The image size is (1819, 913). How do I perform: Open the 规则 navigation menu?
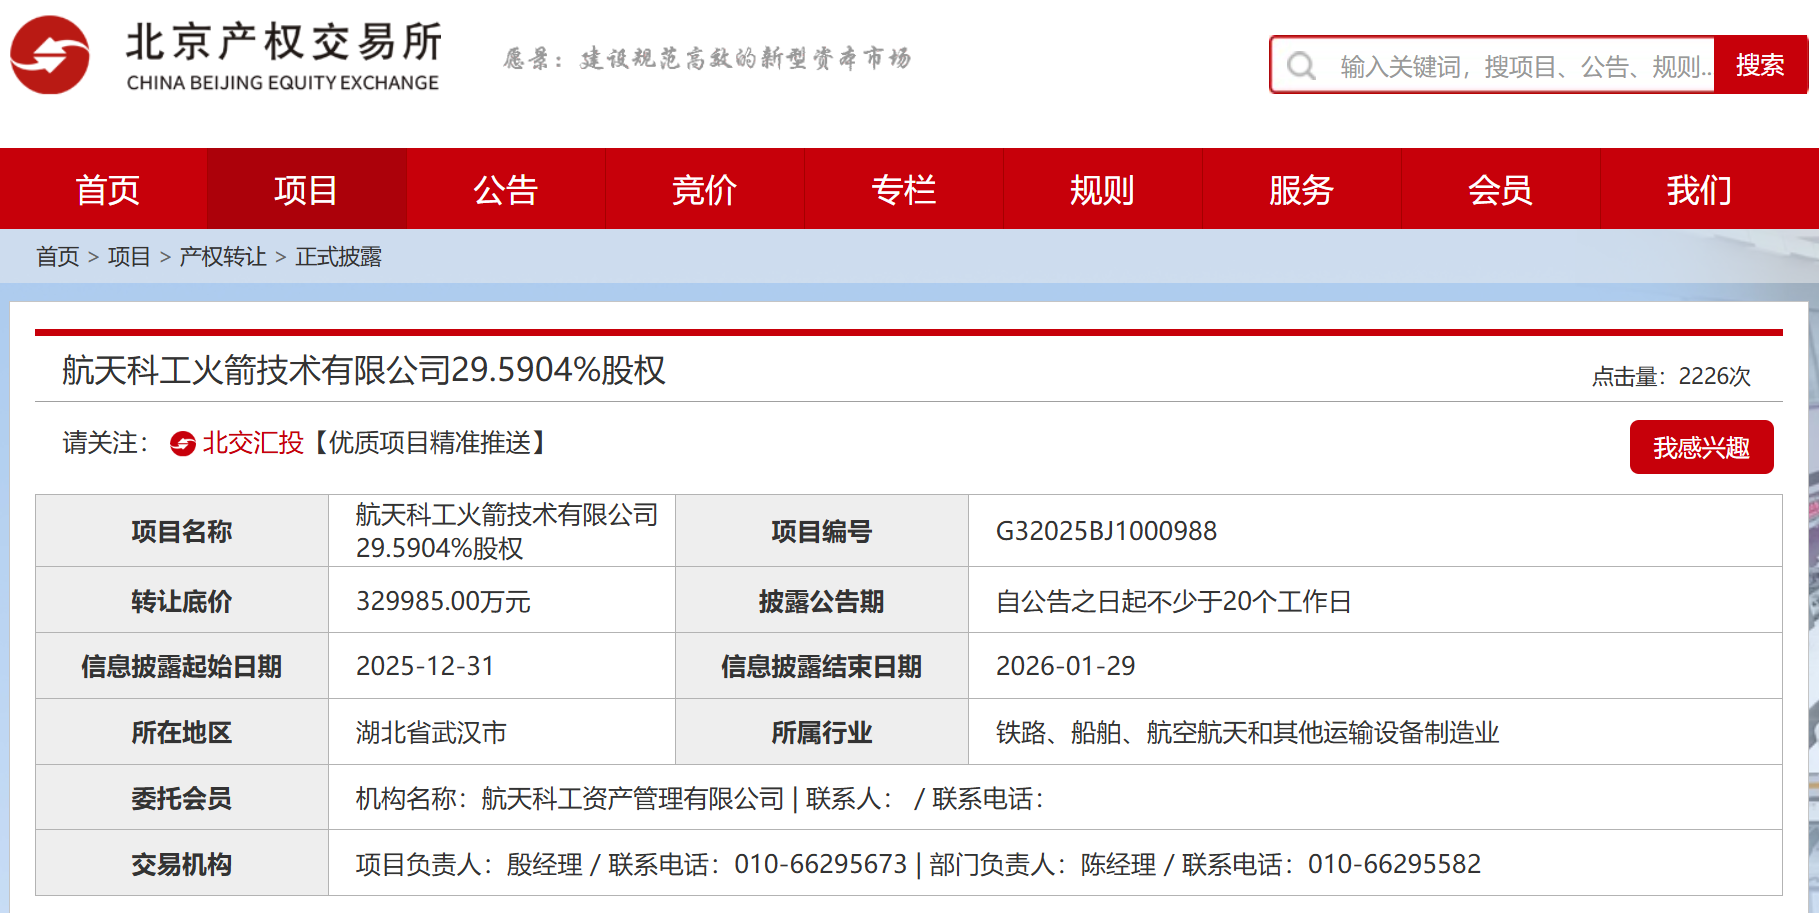[x=1102, y=189]
